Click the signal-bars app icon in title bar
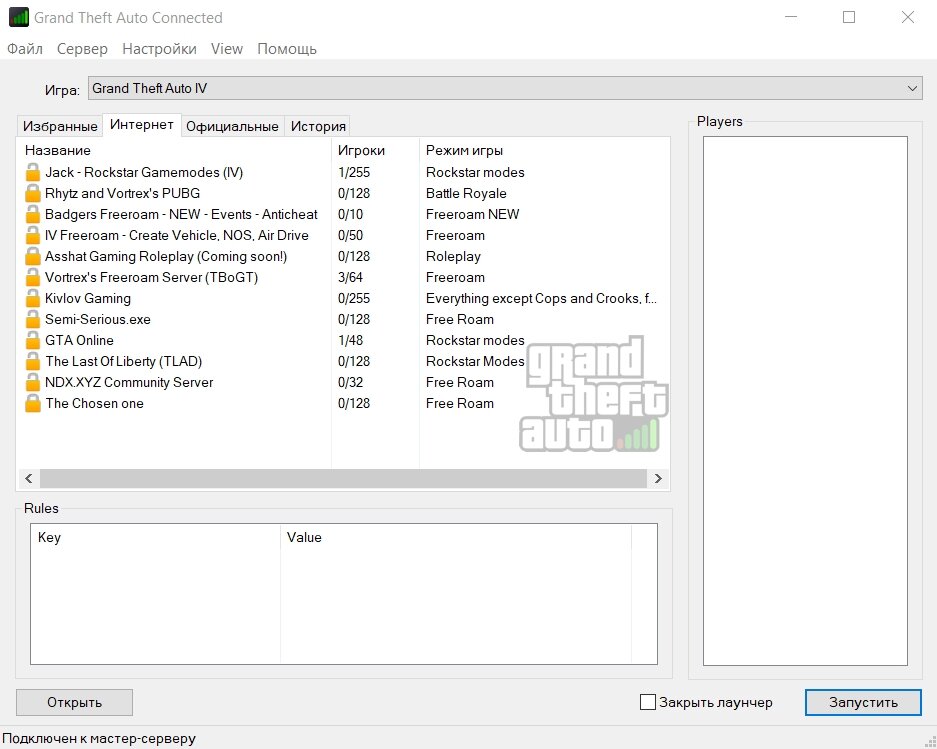The width and height of the screenshot is (937, 749). point(19,17)
